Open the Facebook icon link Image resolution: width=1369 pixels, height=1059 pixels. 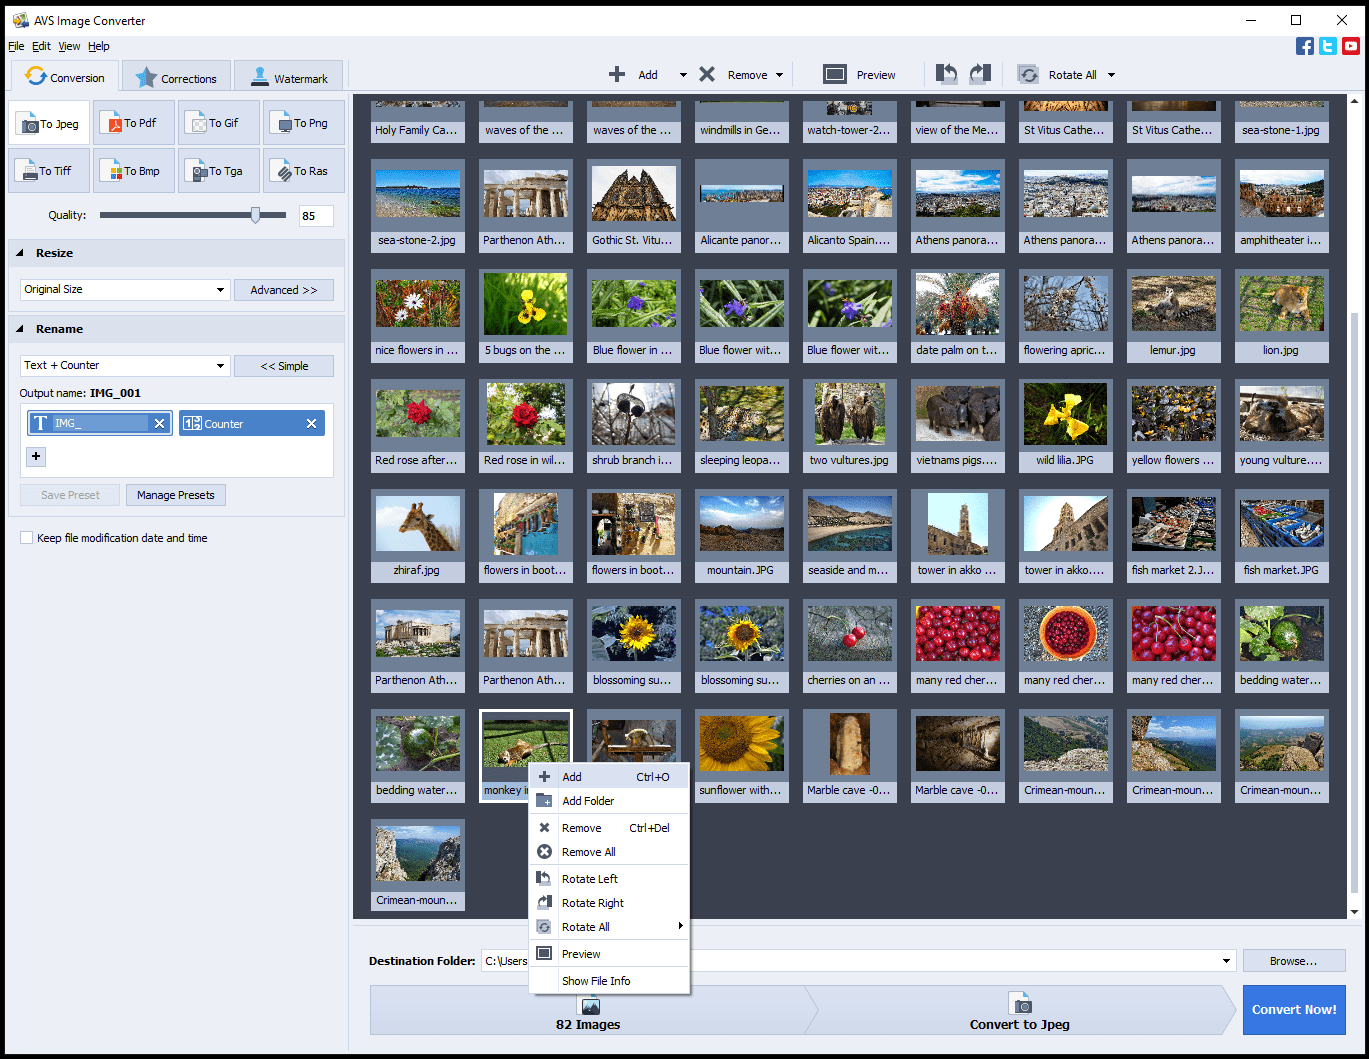pos(1305,46)
